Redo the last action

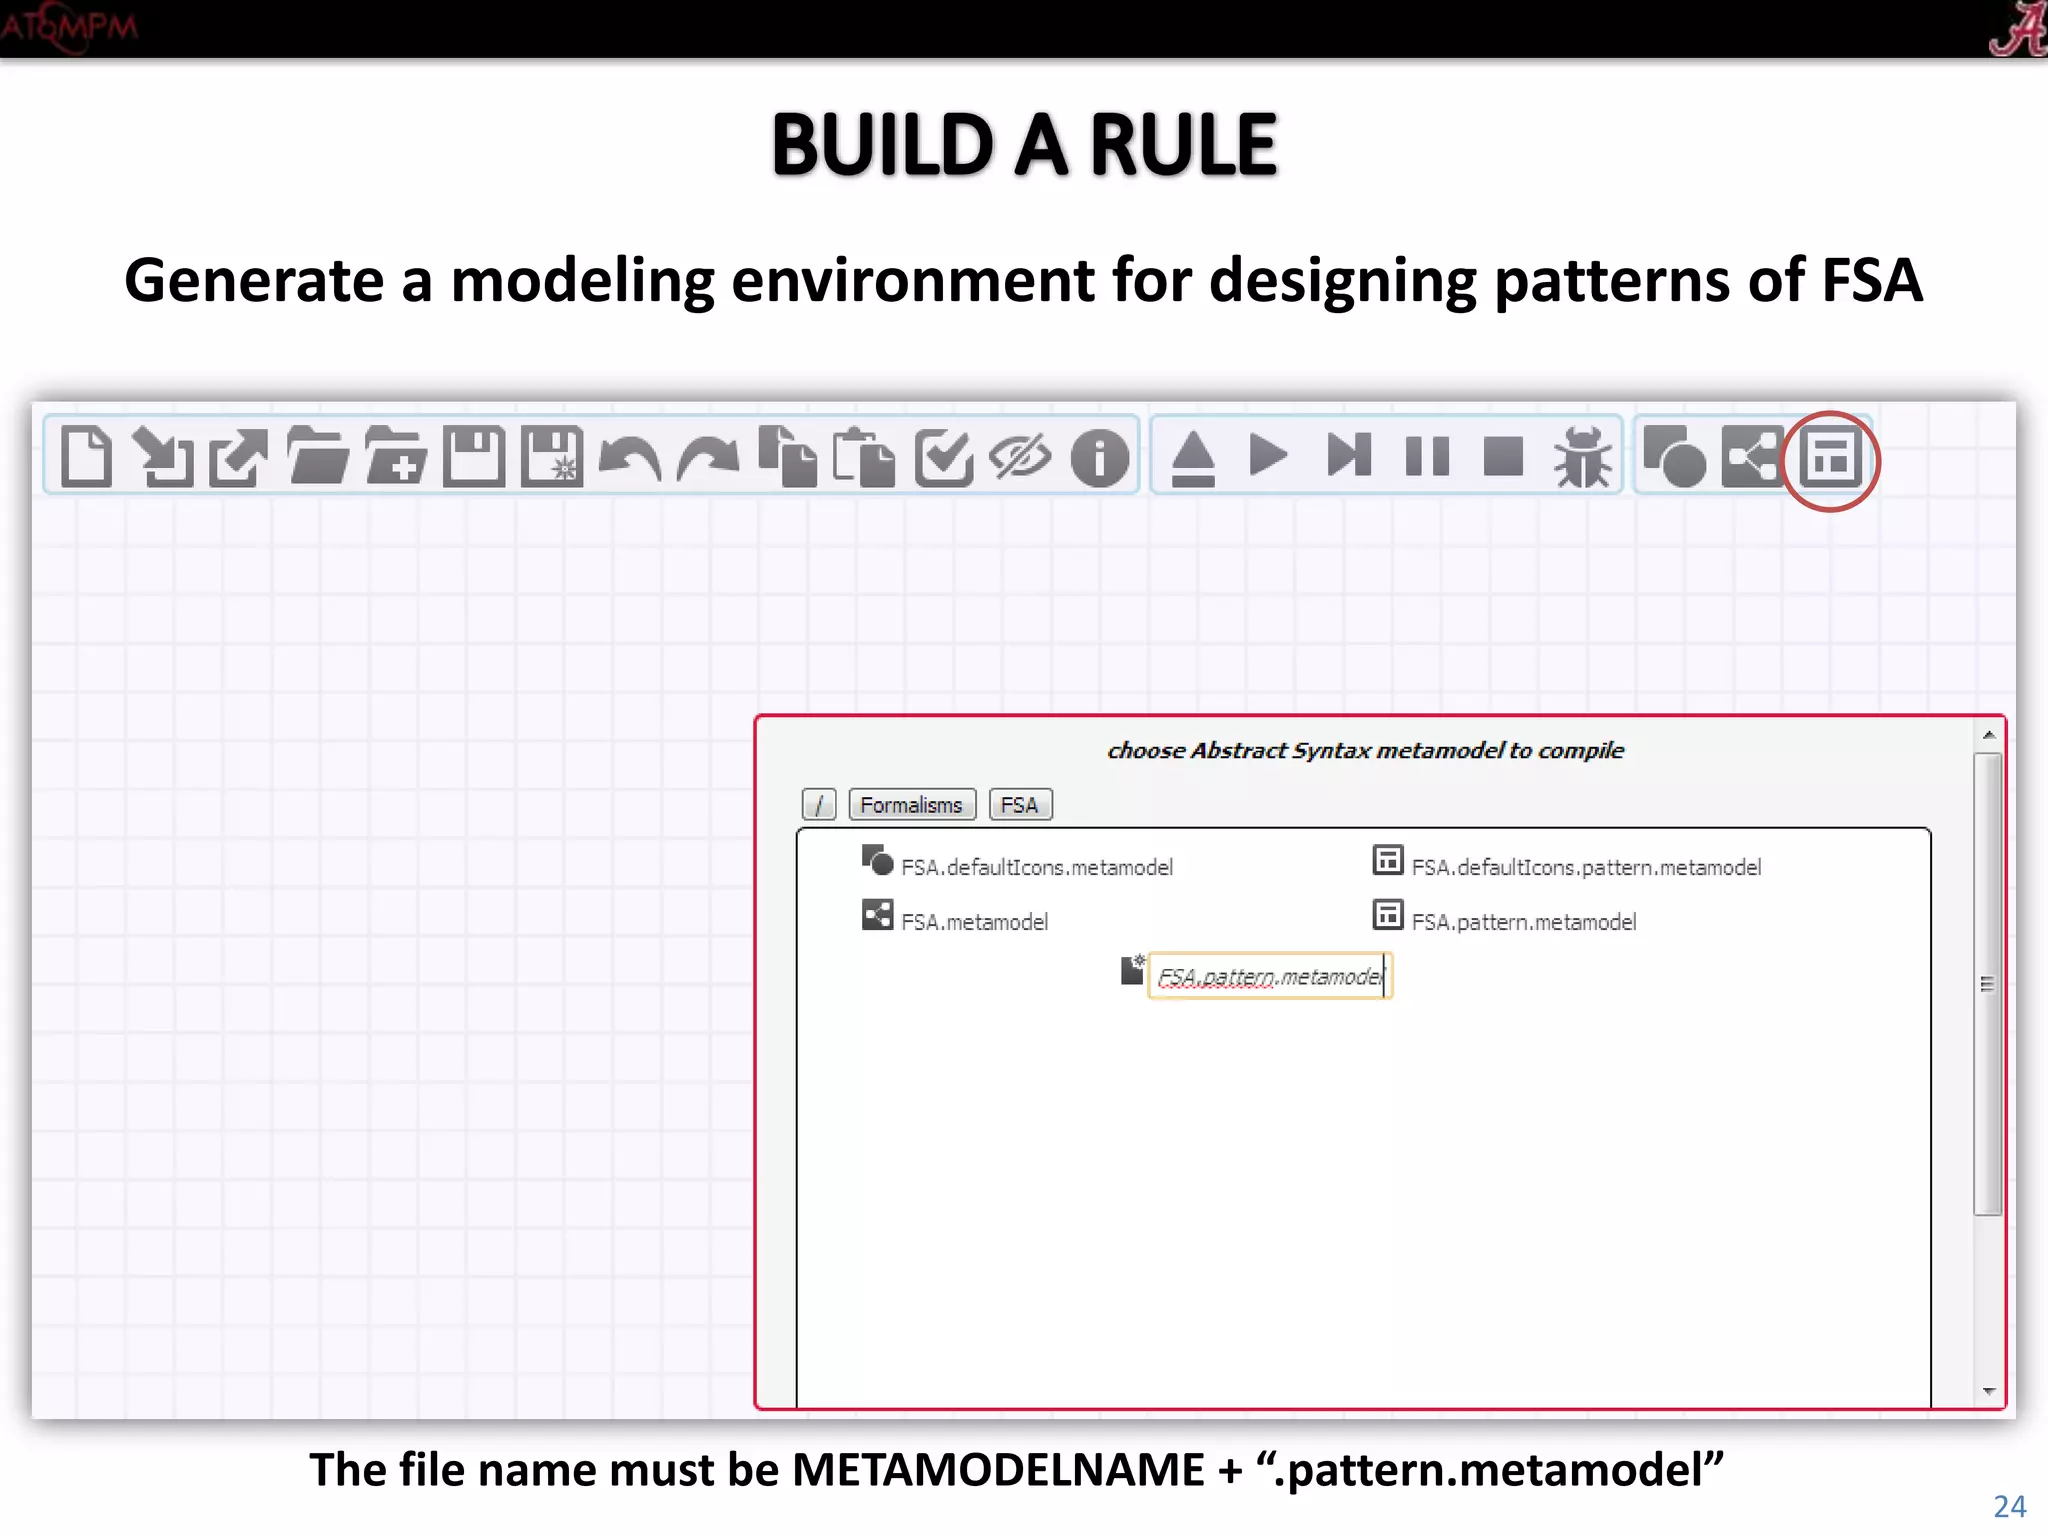pos(707,460)
